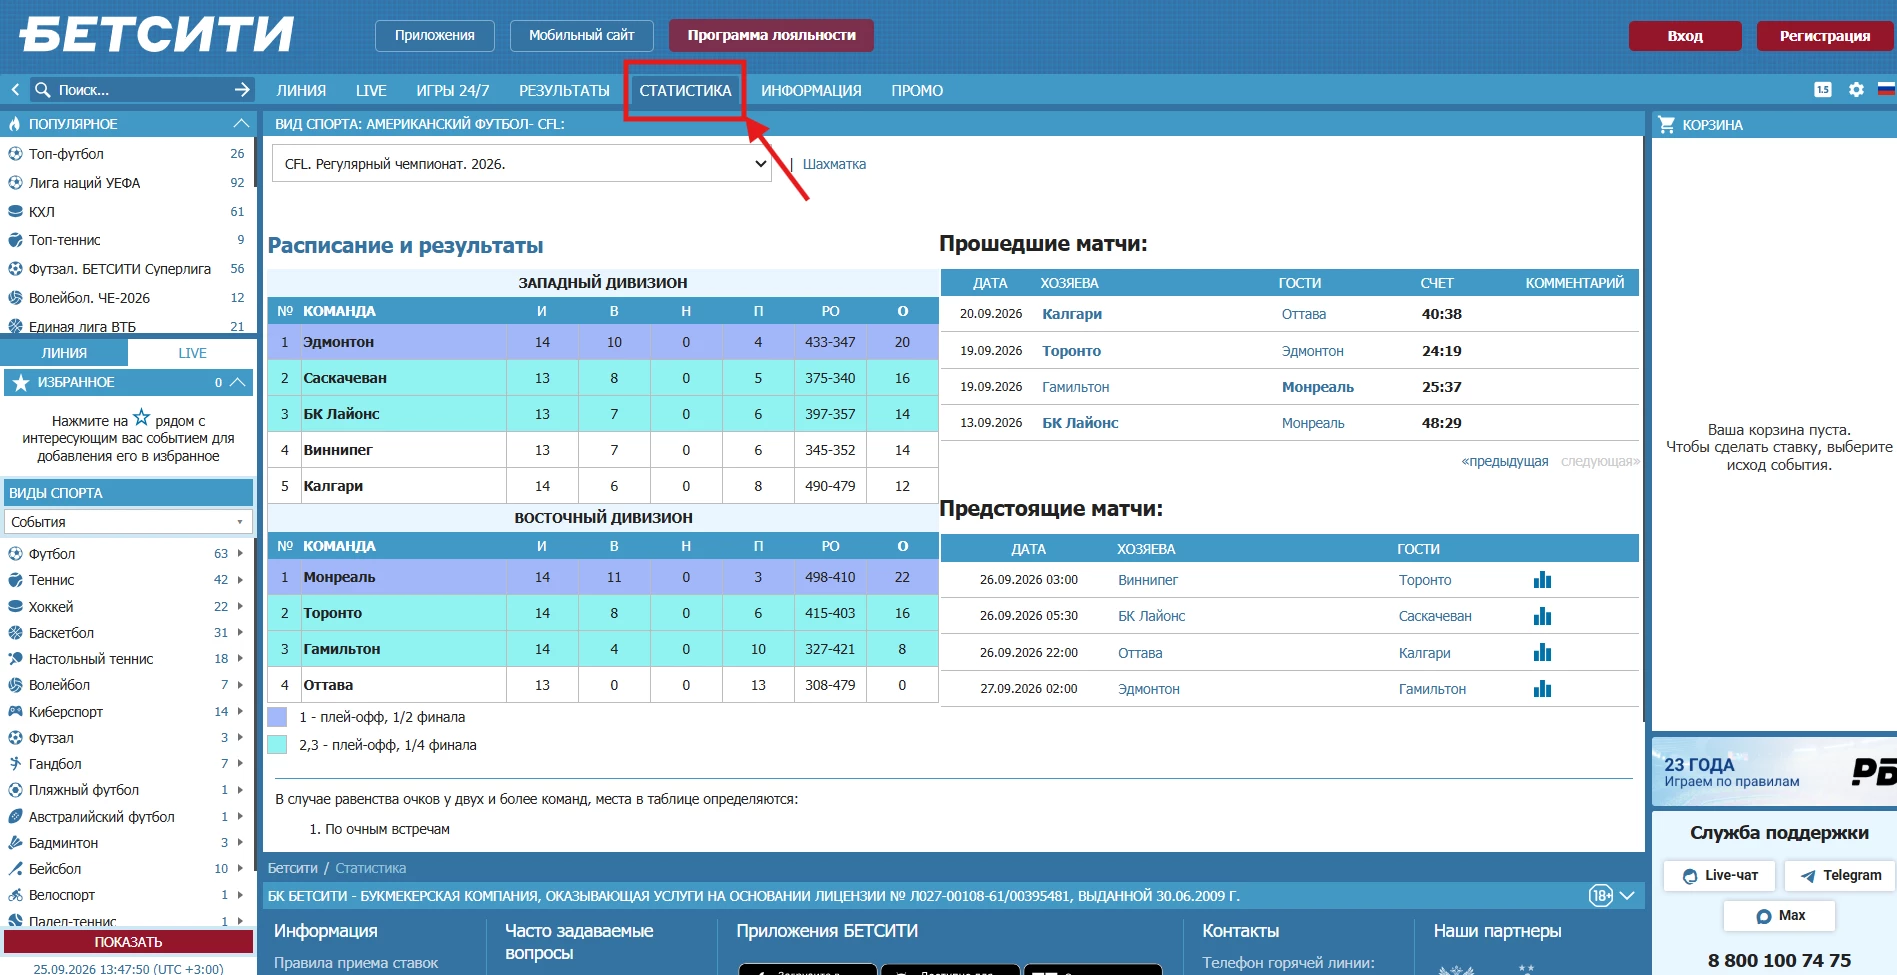
Task: Click the Регистрация button
Action: (x=1825, y=36)
